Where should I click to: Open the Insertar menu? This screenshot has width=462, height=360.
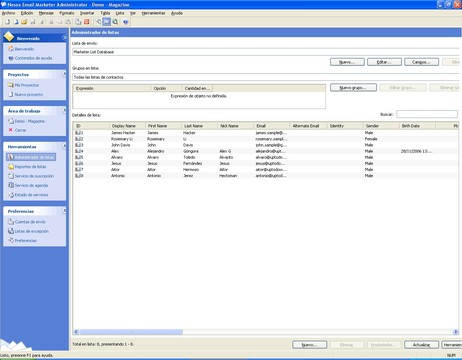(x=87, y=13)
